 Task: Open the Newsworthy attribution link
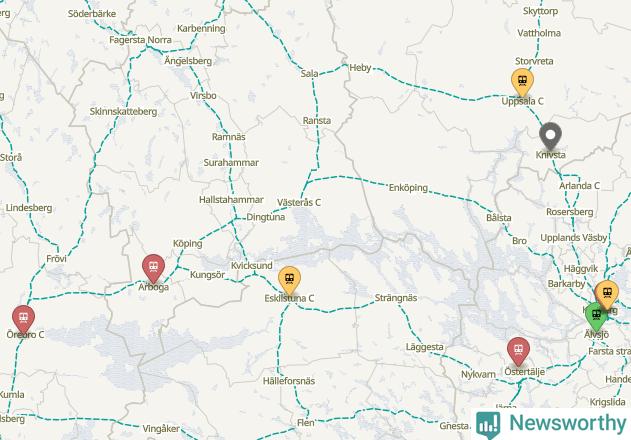pyautogui.click(x=551, y=424)
